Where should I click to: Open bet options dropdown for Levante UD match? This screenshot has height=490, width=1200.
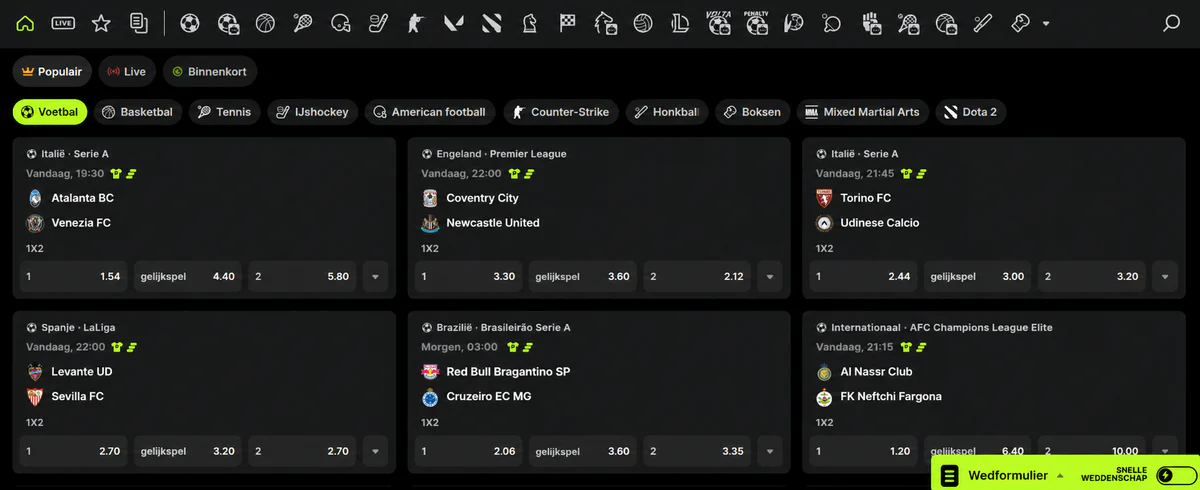pos(375,451)
